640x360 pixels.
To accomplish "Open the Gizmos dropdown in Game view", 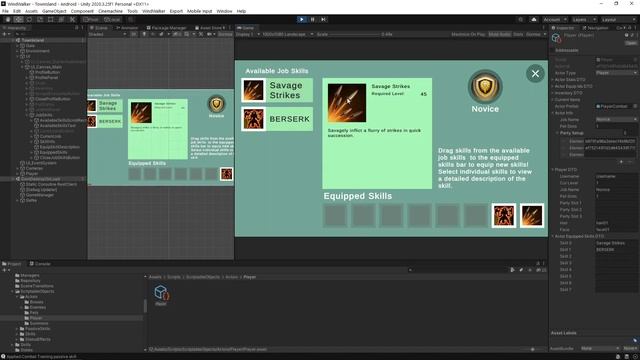I will (536, 34).
